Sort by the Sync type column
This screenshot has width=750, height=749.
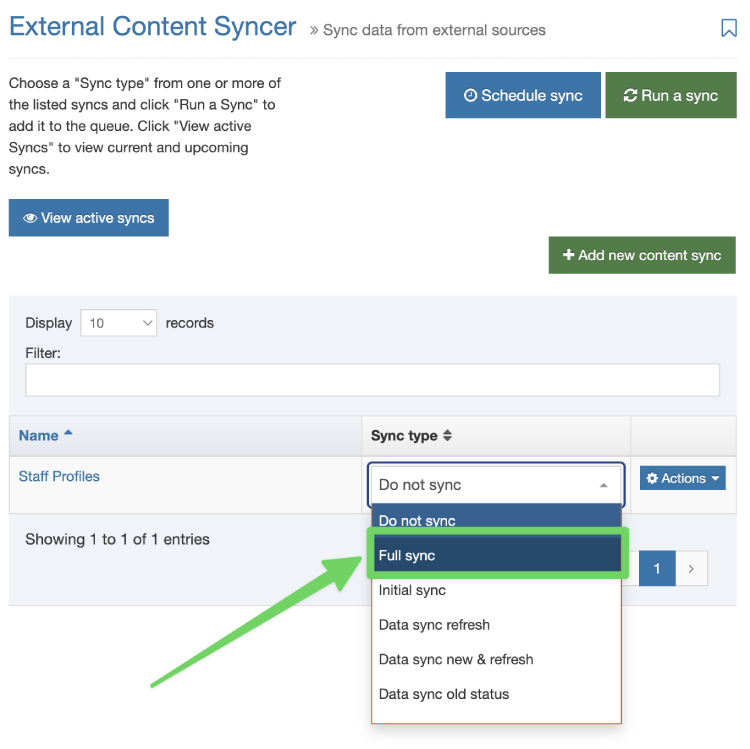pos(411,436)
